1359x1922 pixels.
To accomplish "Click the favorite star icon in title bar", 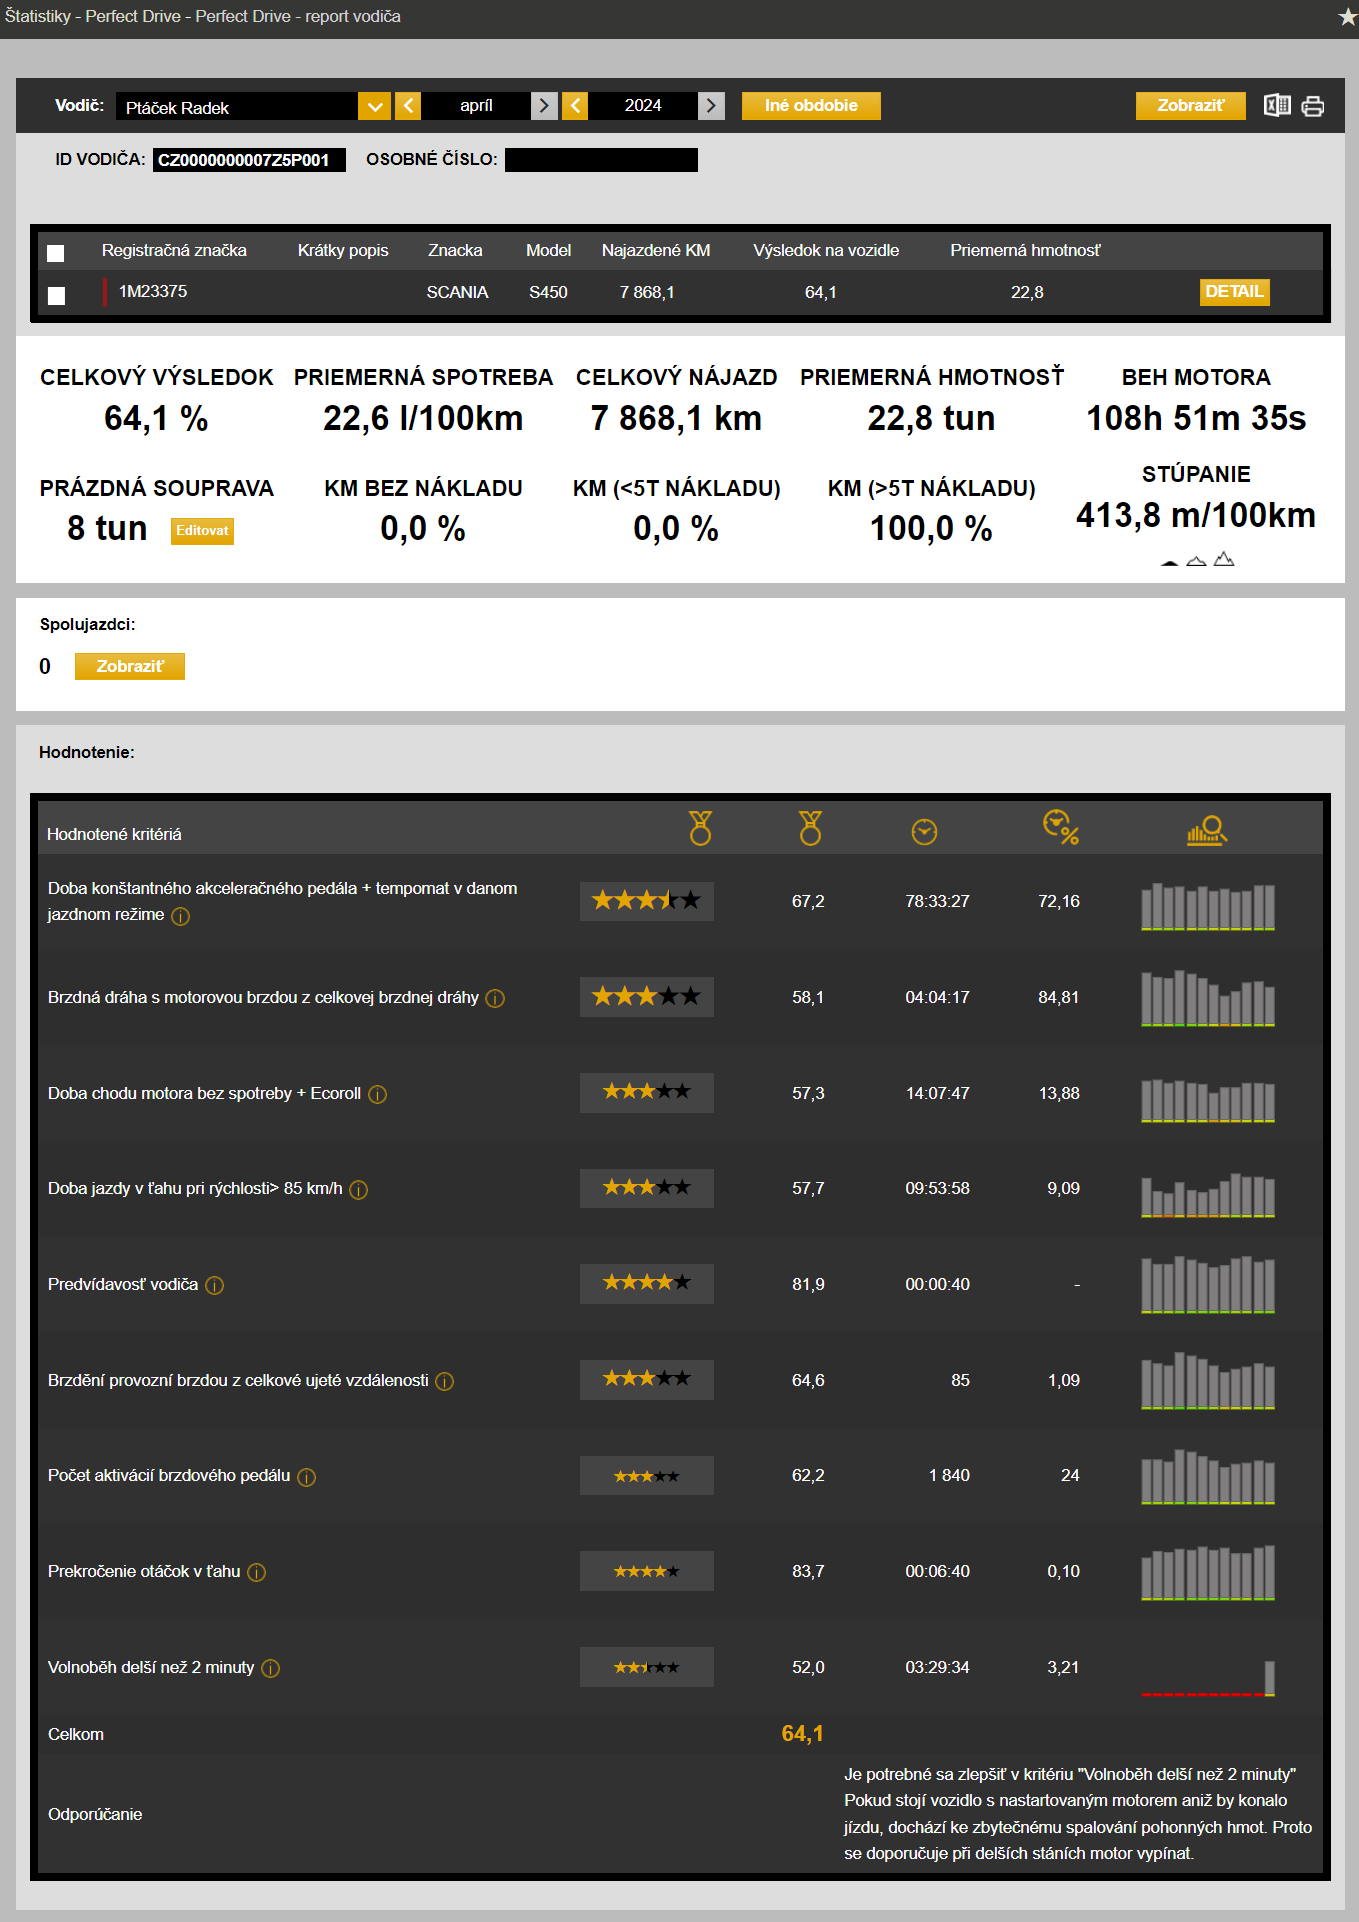I will (1346, 17).
